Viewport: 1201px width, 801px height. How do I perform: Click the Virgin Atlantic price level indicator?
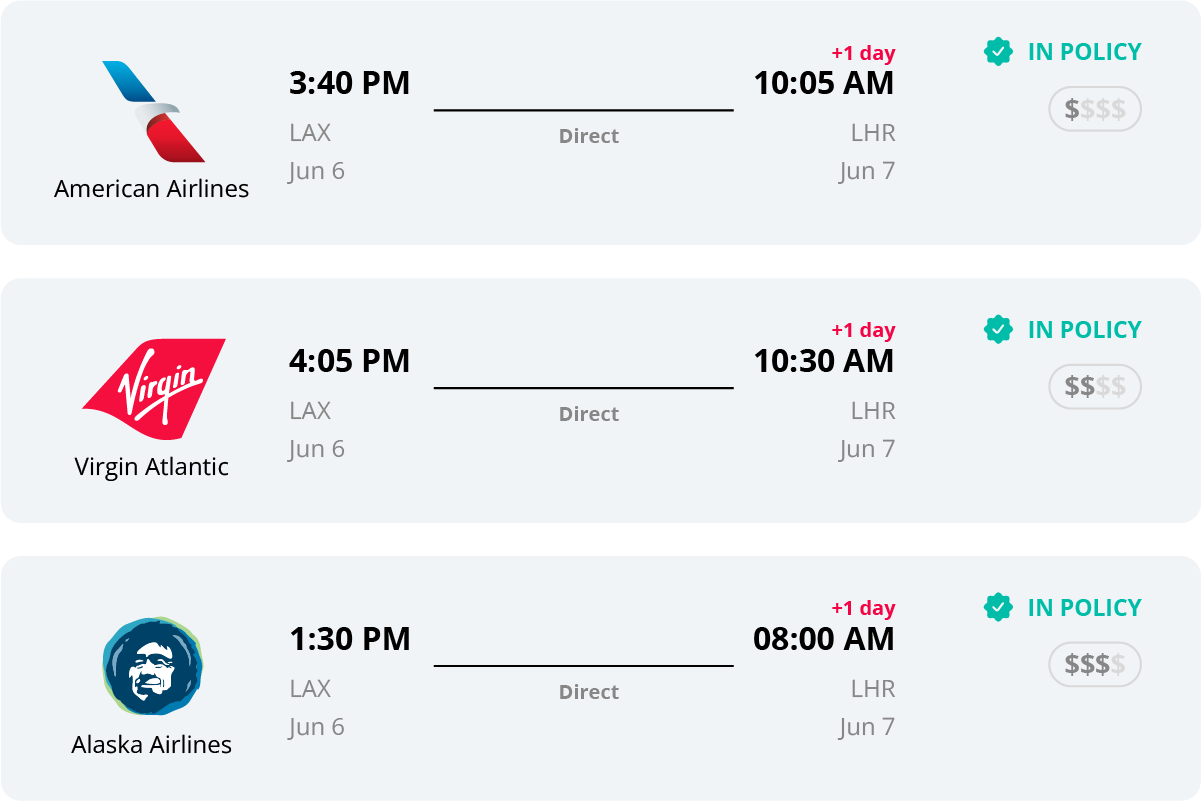click(1094, 387)
